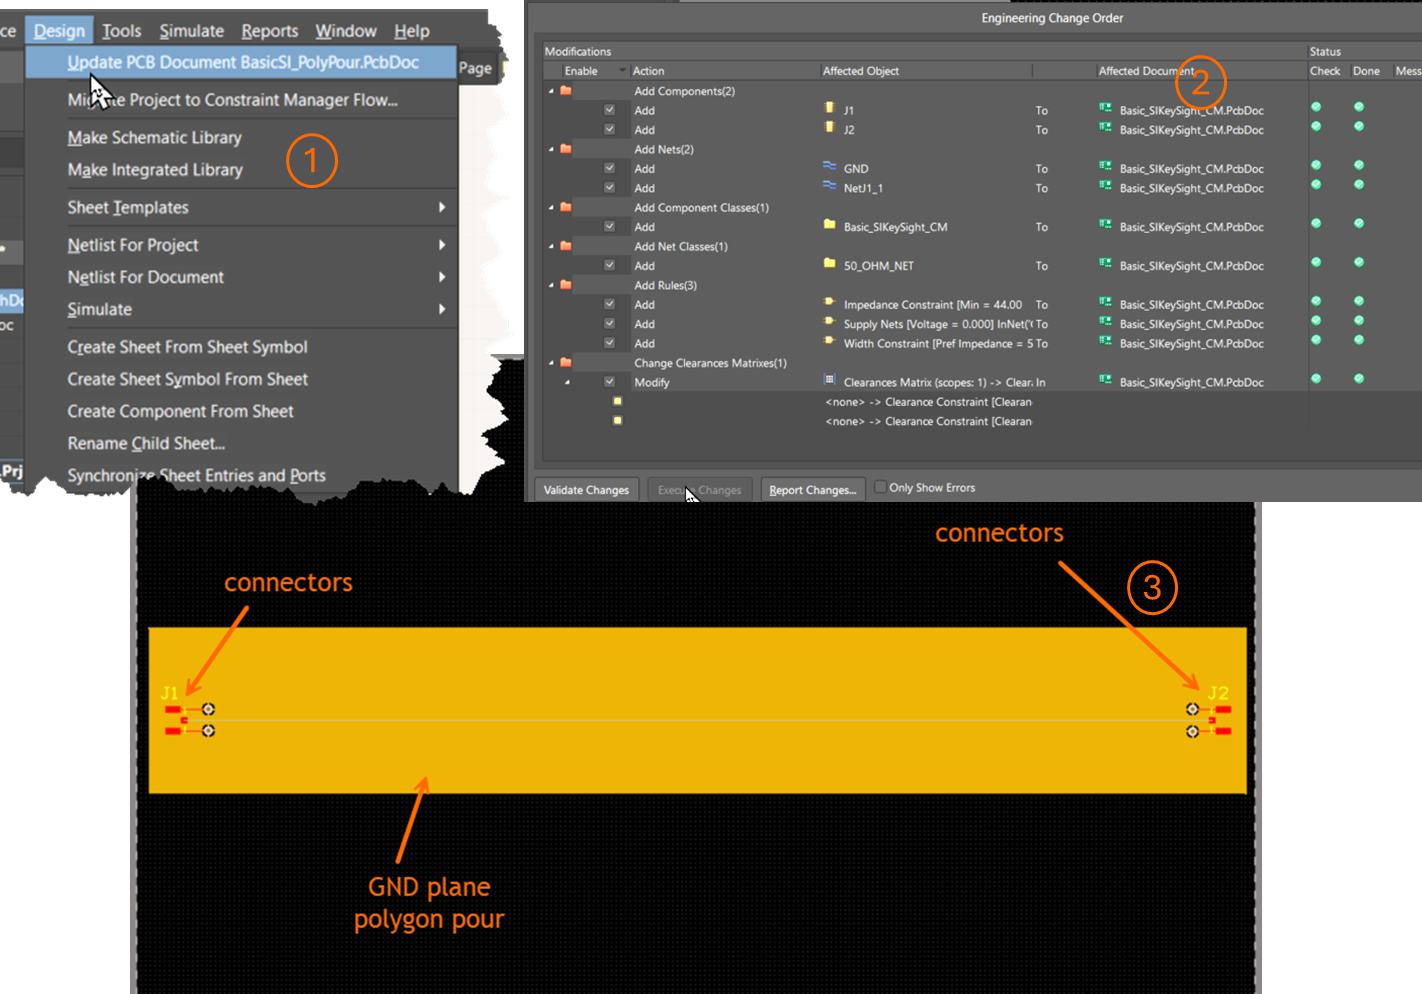Uncheck the Enable box for Add J1
Viewport: 1422px width, 994px height.
pyautogui.click(x=609, y=110)
